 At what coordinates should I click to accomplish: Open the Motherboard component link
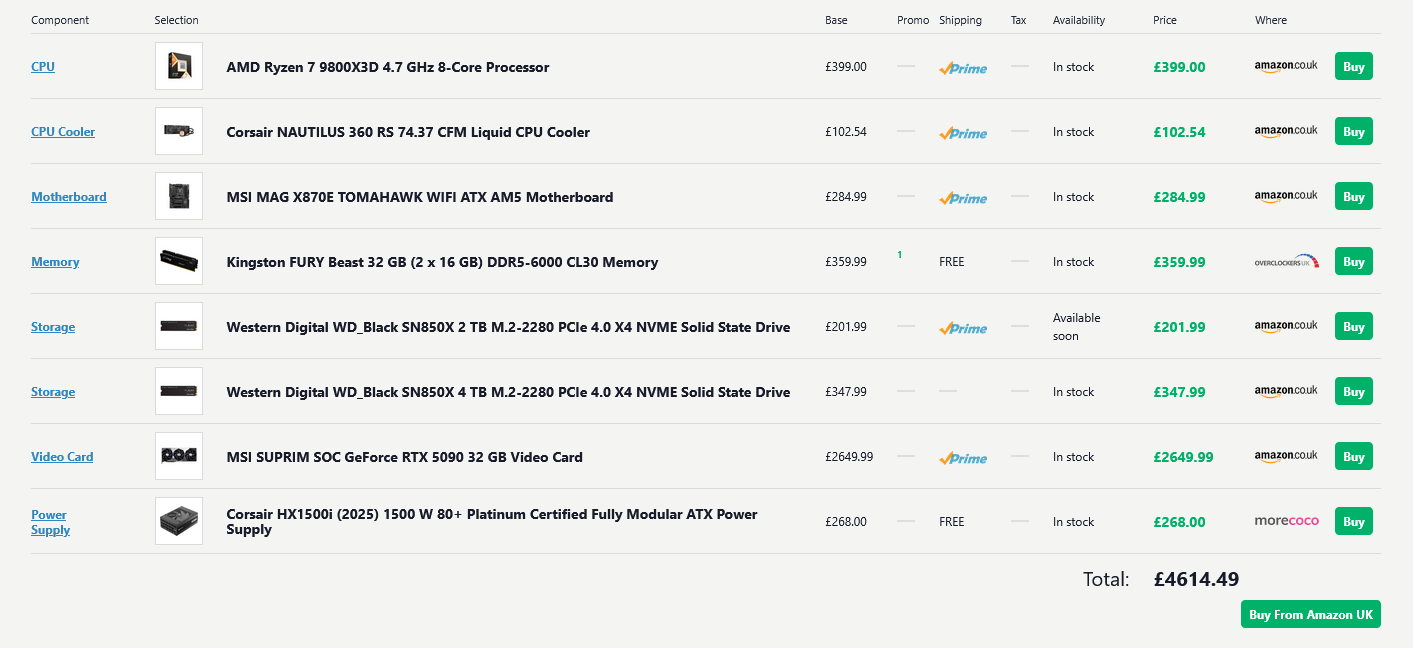tap(69, 197)
